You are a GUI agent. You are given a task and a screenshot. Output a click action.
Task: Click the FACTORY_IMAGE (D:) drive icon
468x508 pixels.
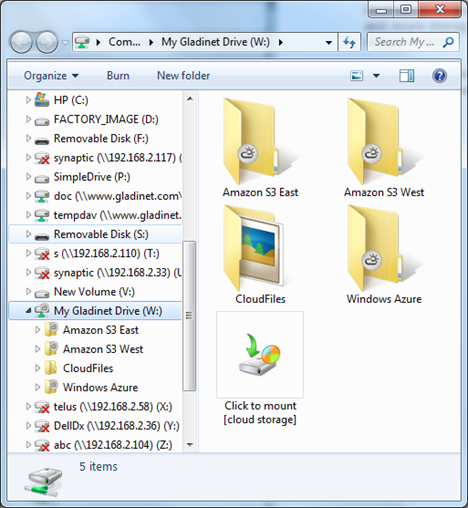pos(42,120)
